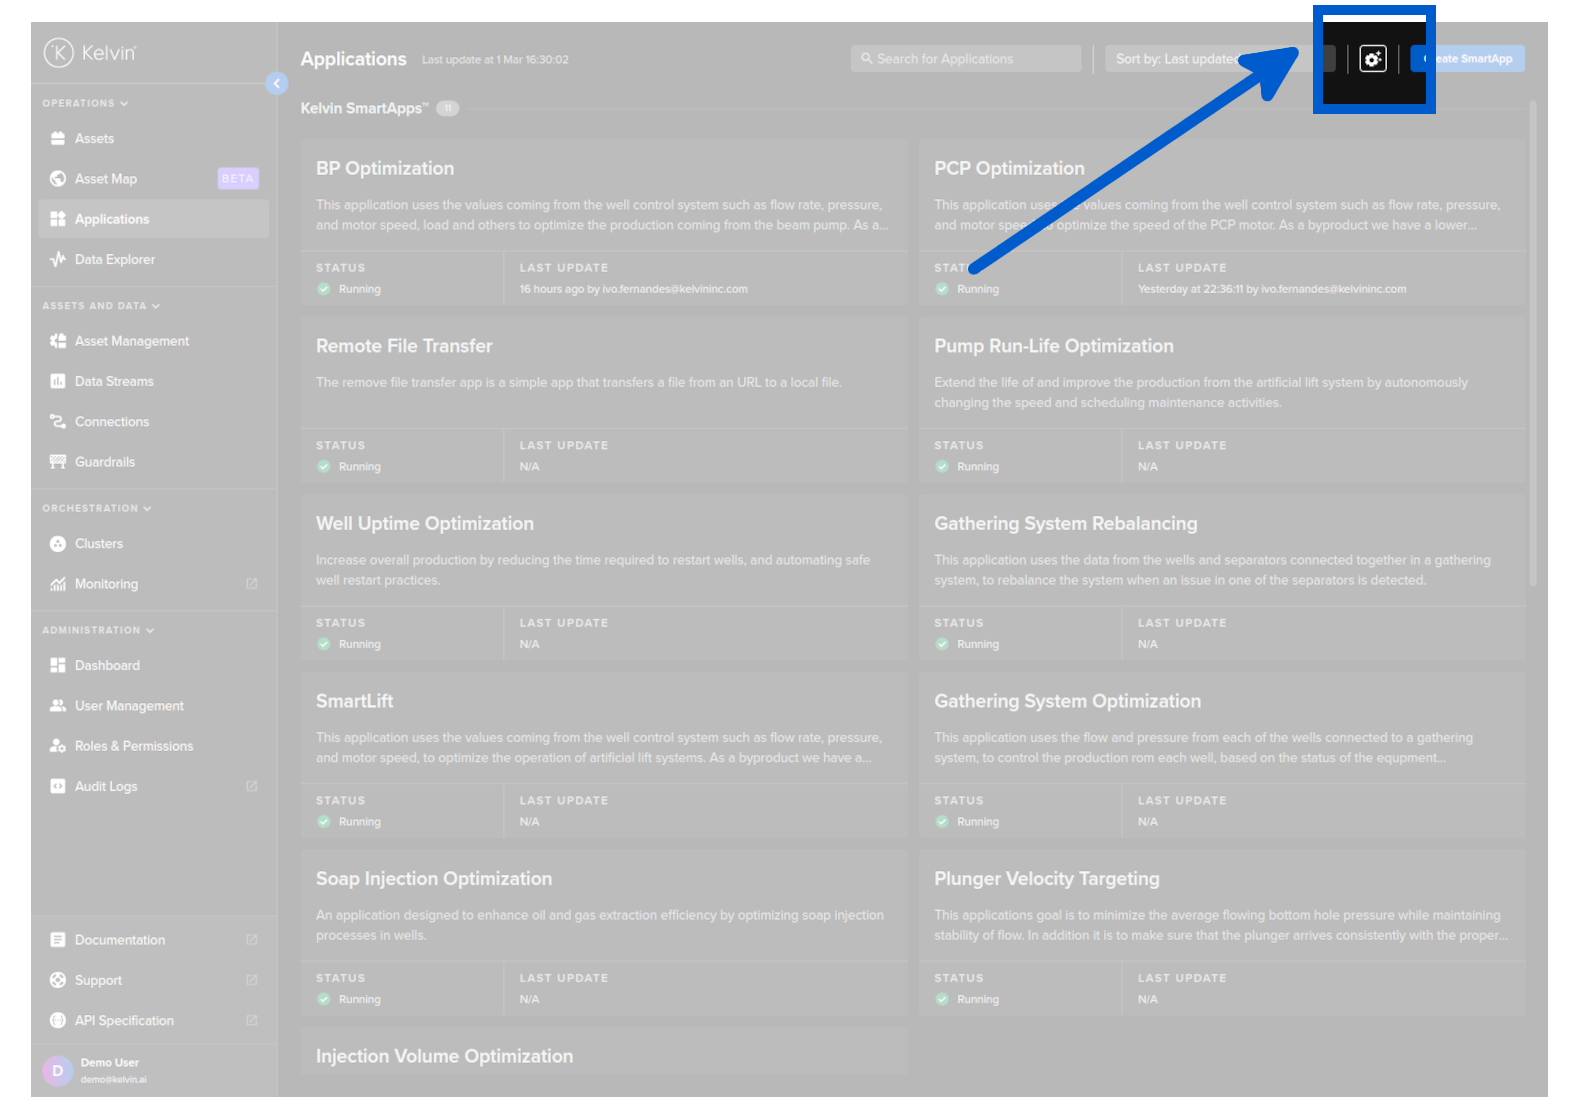This screenshot has height=1120, width=1580.
Task: Click the Demo User avatar
Action: [x=58, y=1070]
